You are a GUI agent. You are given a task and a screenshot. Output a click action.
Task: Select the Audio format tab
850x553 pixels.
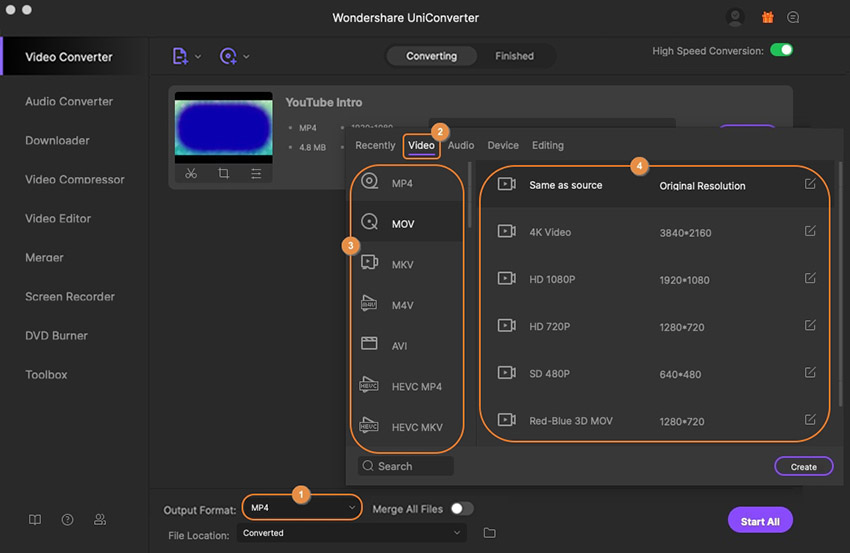(461, 145)
